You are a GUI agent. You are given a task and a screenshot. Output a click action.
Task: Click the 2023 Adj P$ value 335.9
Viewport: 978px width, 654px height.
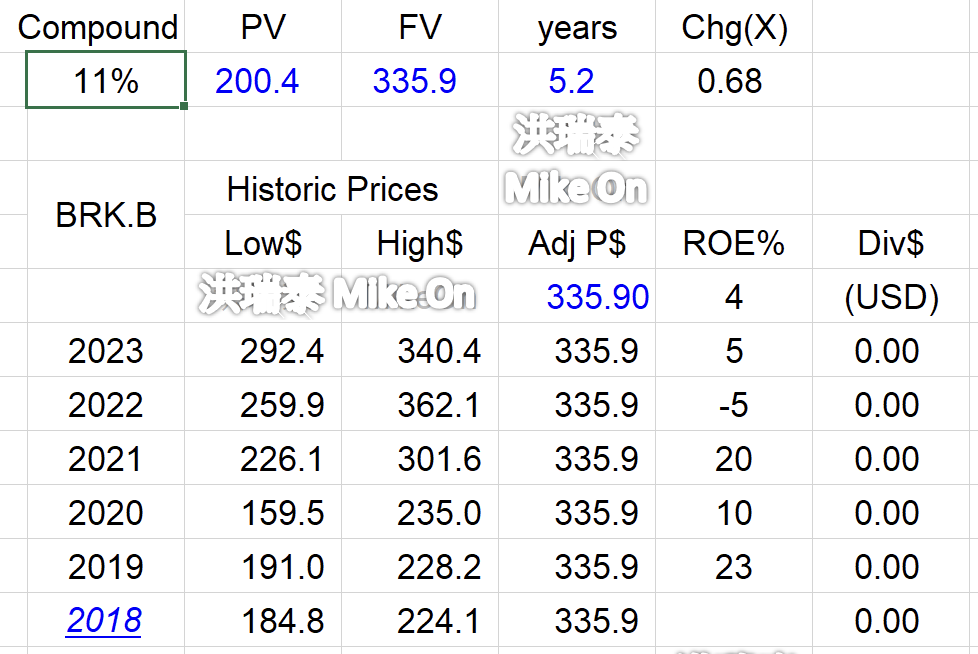(x=597, y=351)
